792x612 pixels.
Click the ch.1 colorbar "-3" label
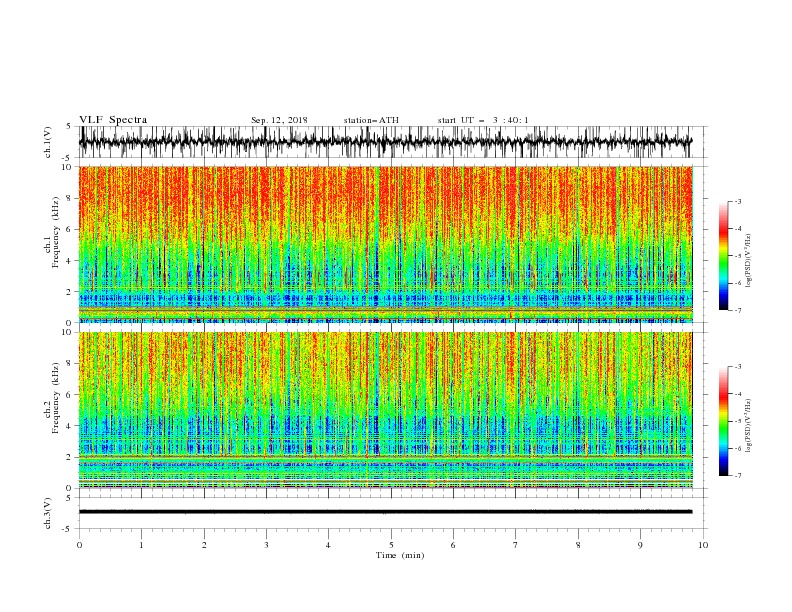tap(737, 201)
